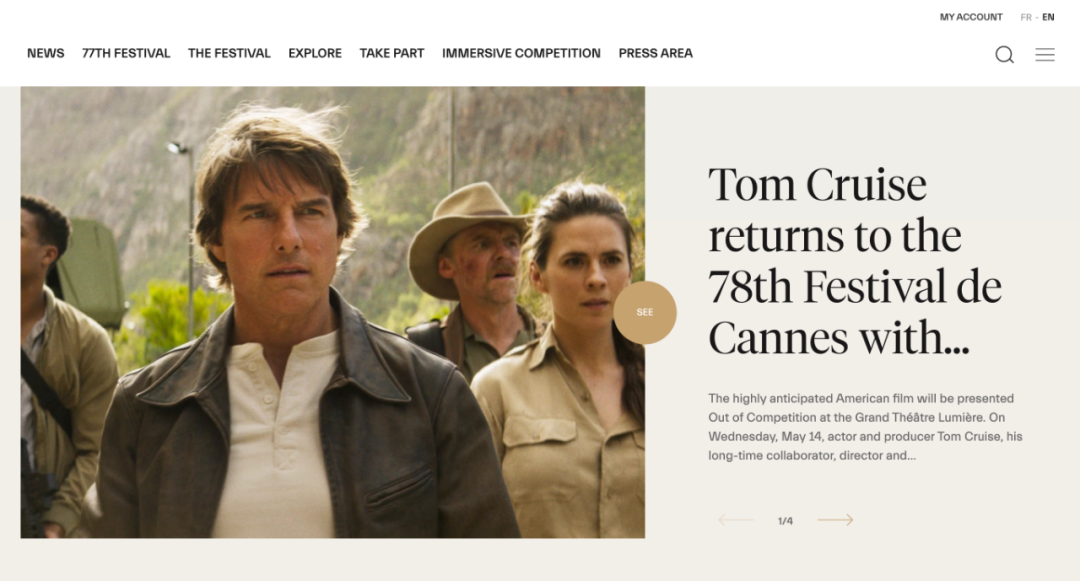Switch language to FR
Viewport: 1080px width, 581px height.
click(1026, 17)
